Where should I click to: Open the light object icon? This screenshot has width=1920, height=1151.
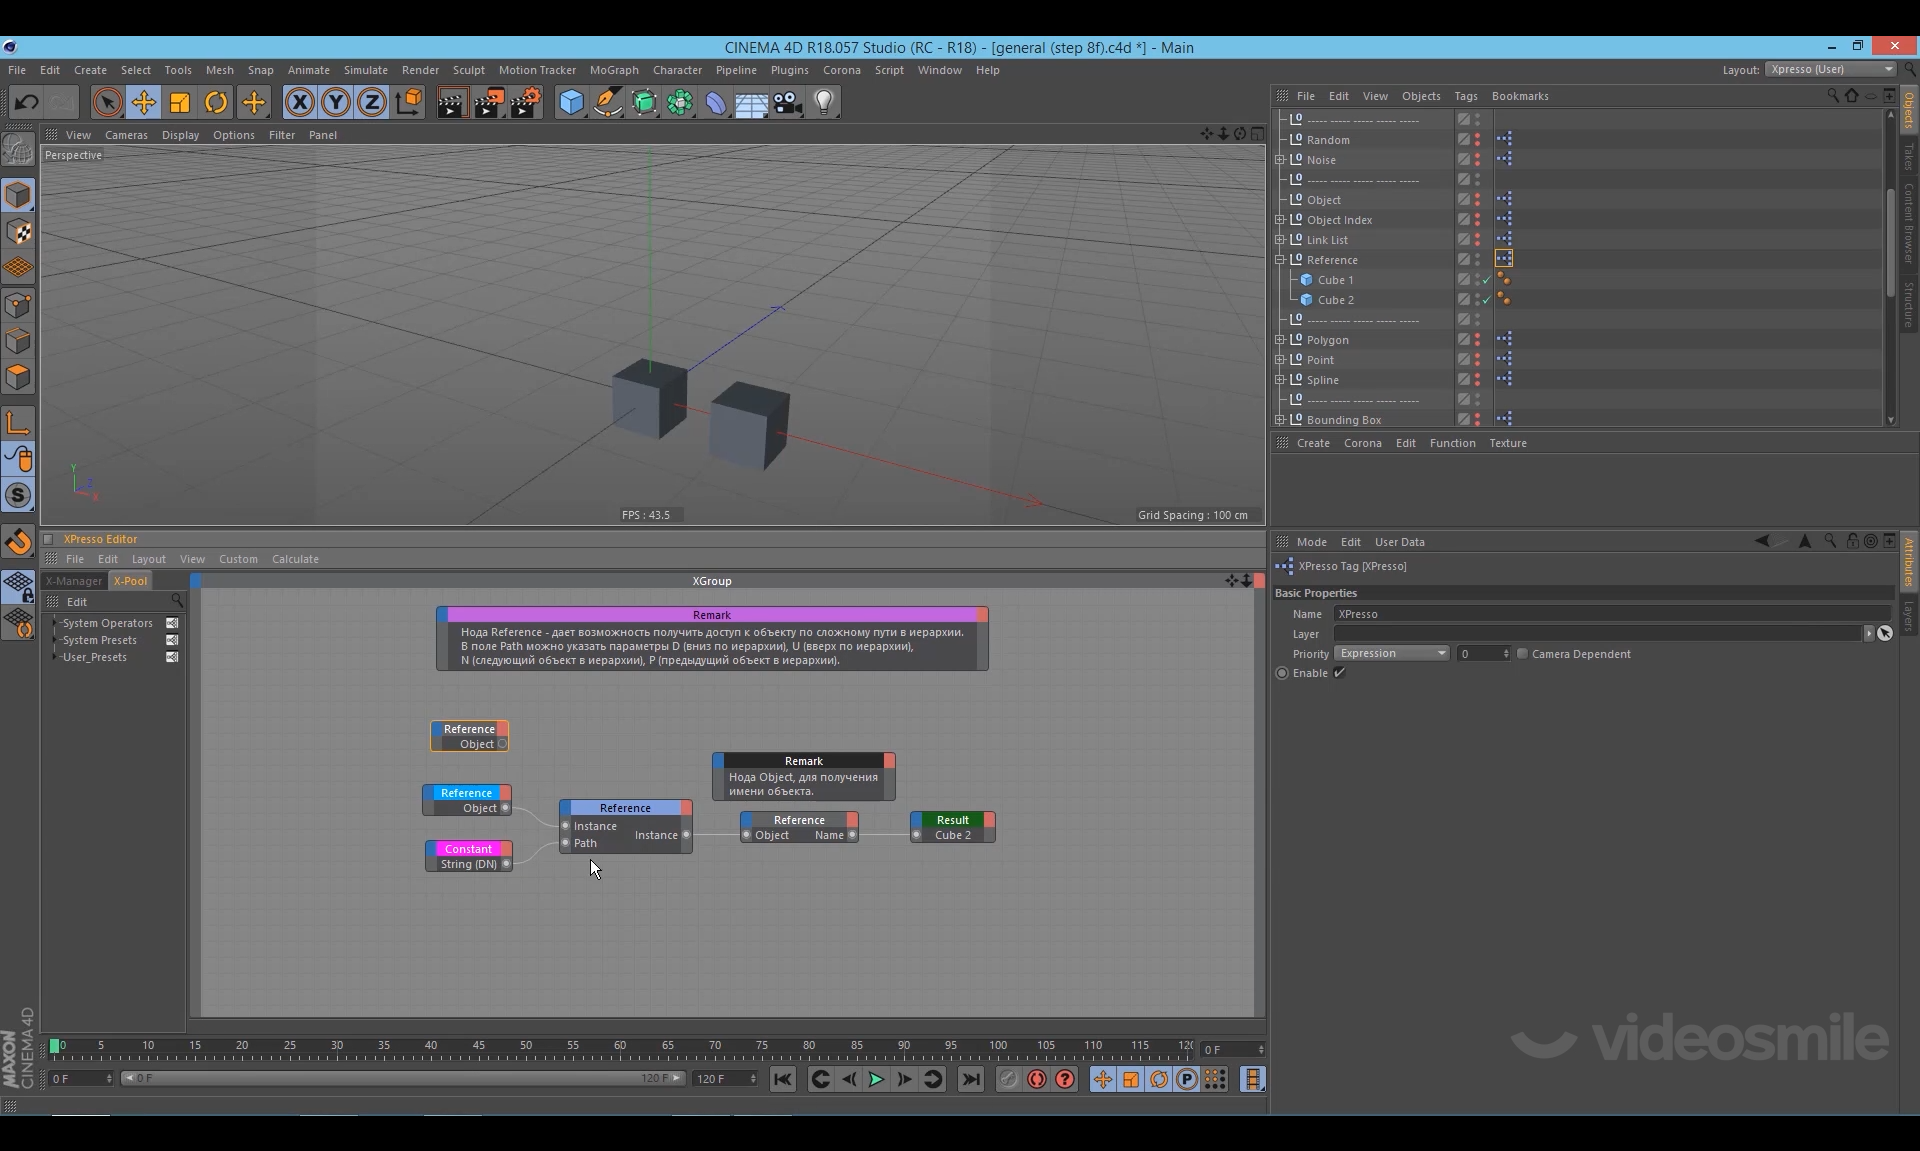[x=824, y=102]
